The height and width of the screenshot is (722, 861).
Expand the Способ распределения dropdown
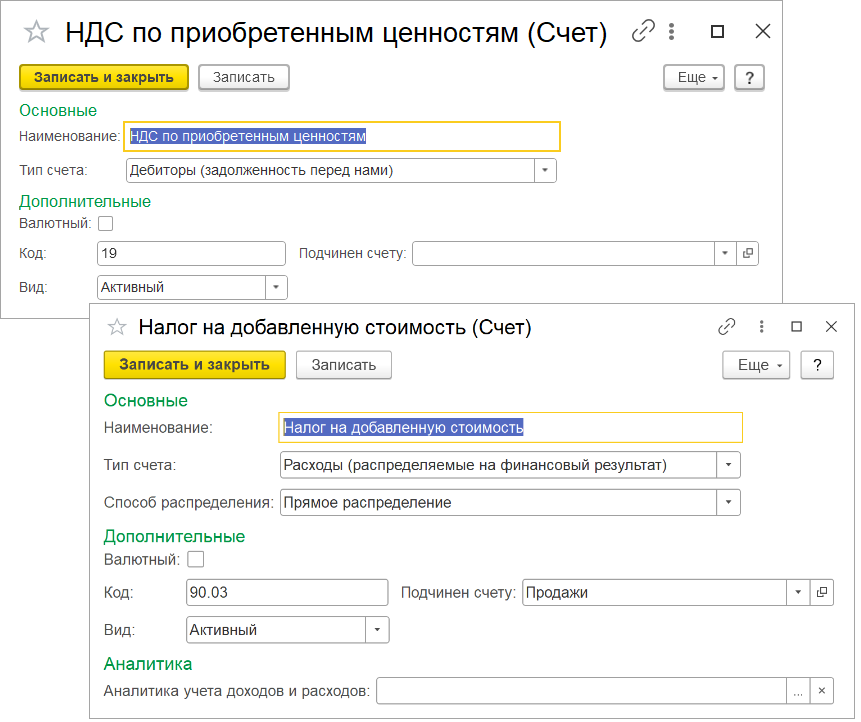coord(729,502)
